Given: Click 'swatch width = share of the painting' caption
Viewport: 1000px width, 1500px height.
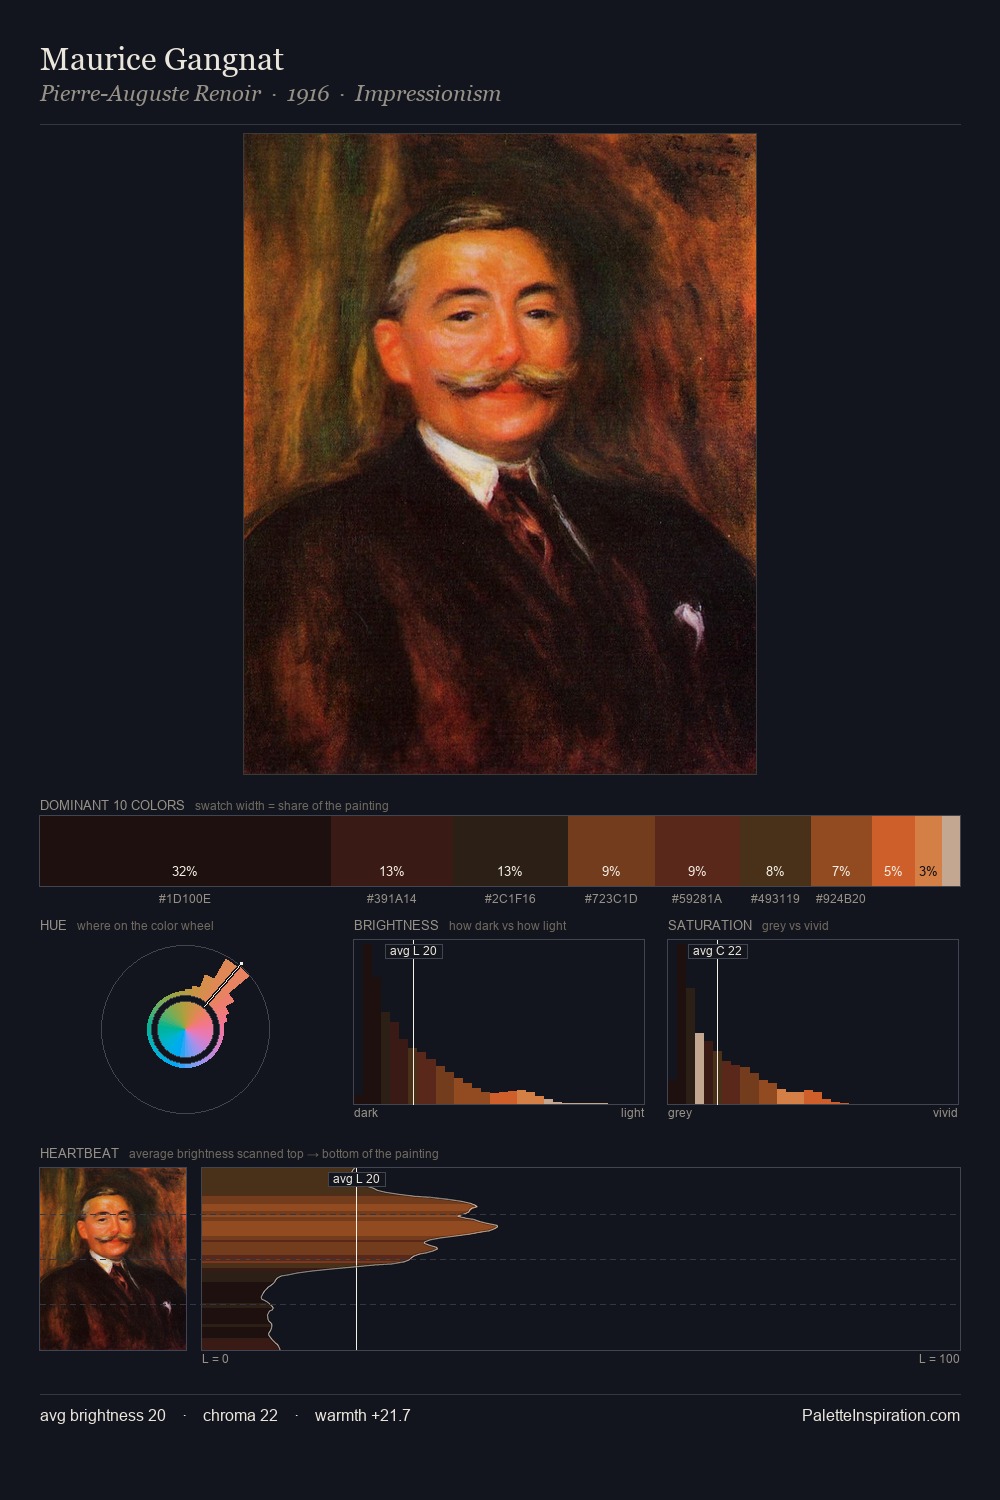Looking at the screenshot, I should tap(292, 806).
